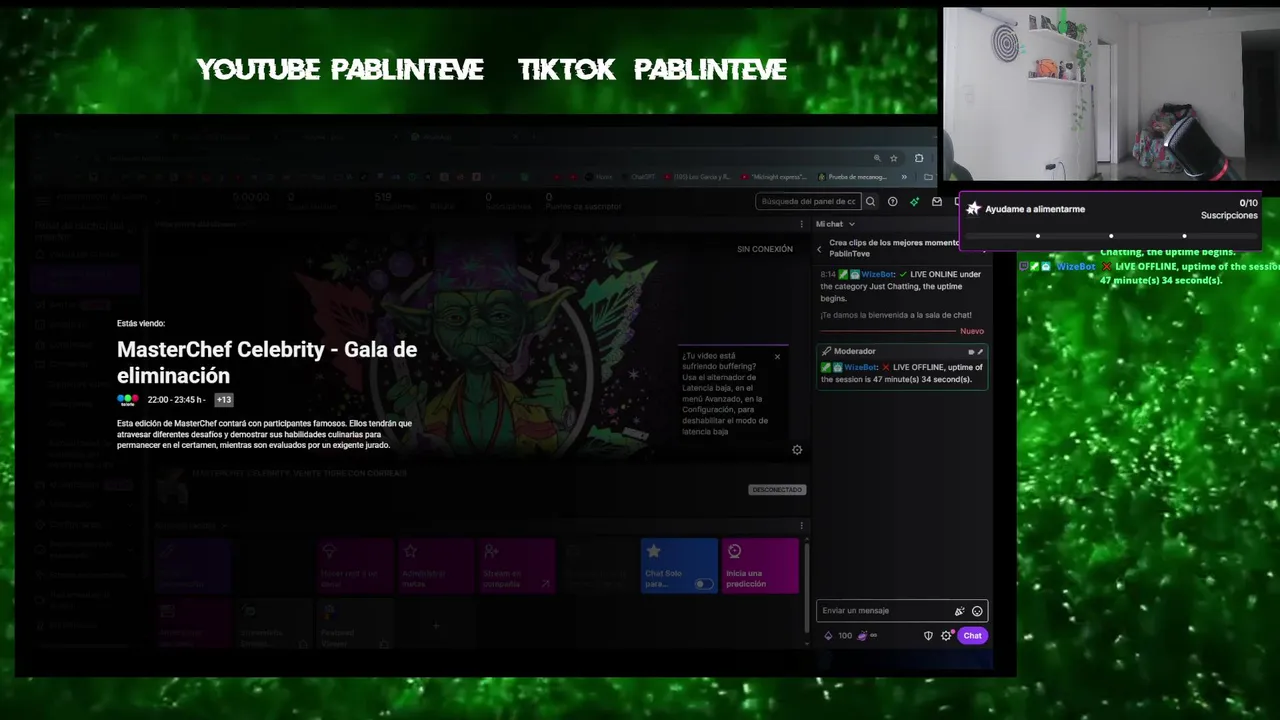The height and width of the screenshot is (720, 1280).
Task: Expand bookmarks overflow double chevron
Action: [904, 177]
